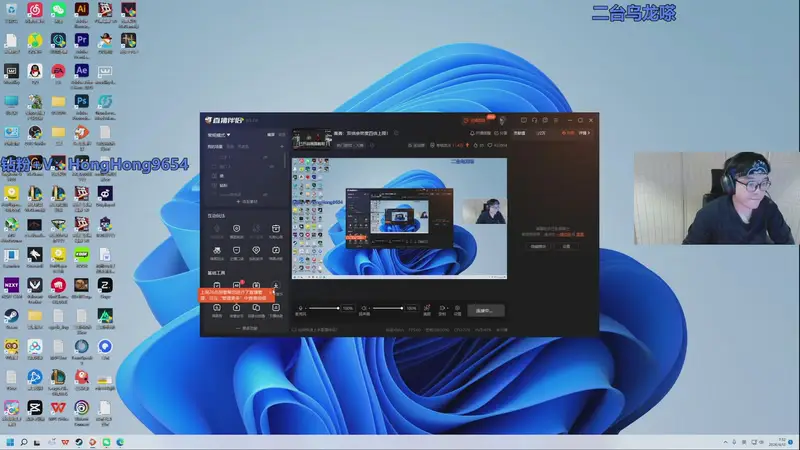
Task: Click the microphone volume slider track
Action: 325,308
